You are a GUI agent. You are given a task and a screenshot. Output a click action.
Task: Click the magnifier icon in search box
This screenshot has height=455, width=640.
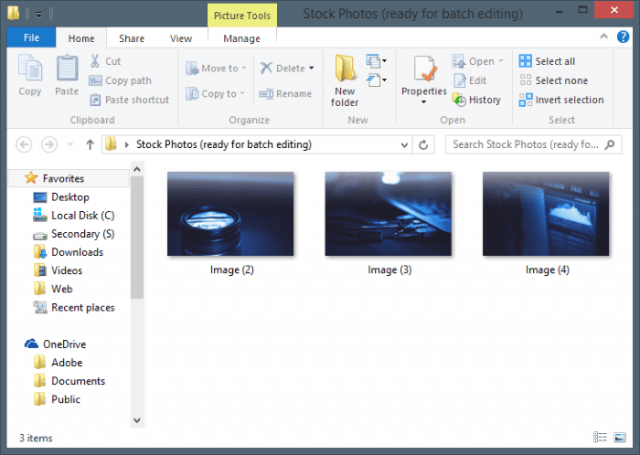click(x=610, y=144)
